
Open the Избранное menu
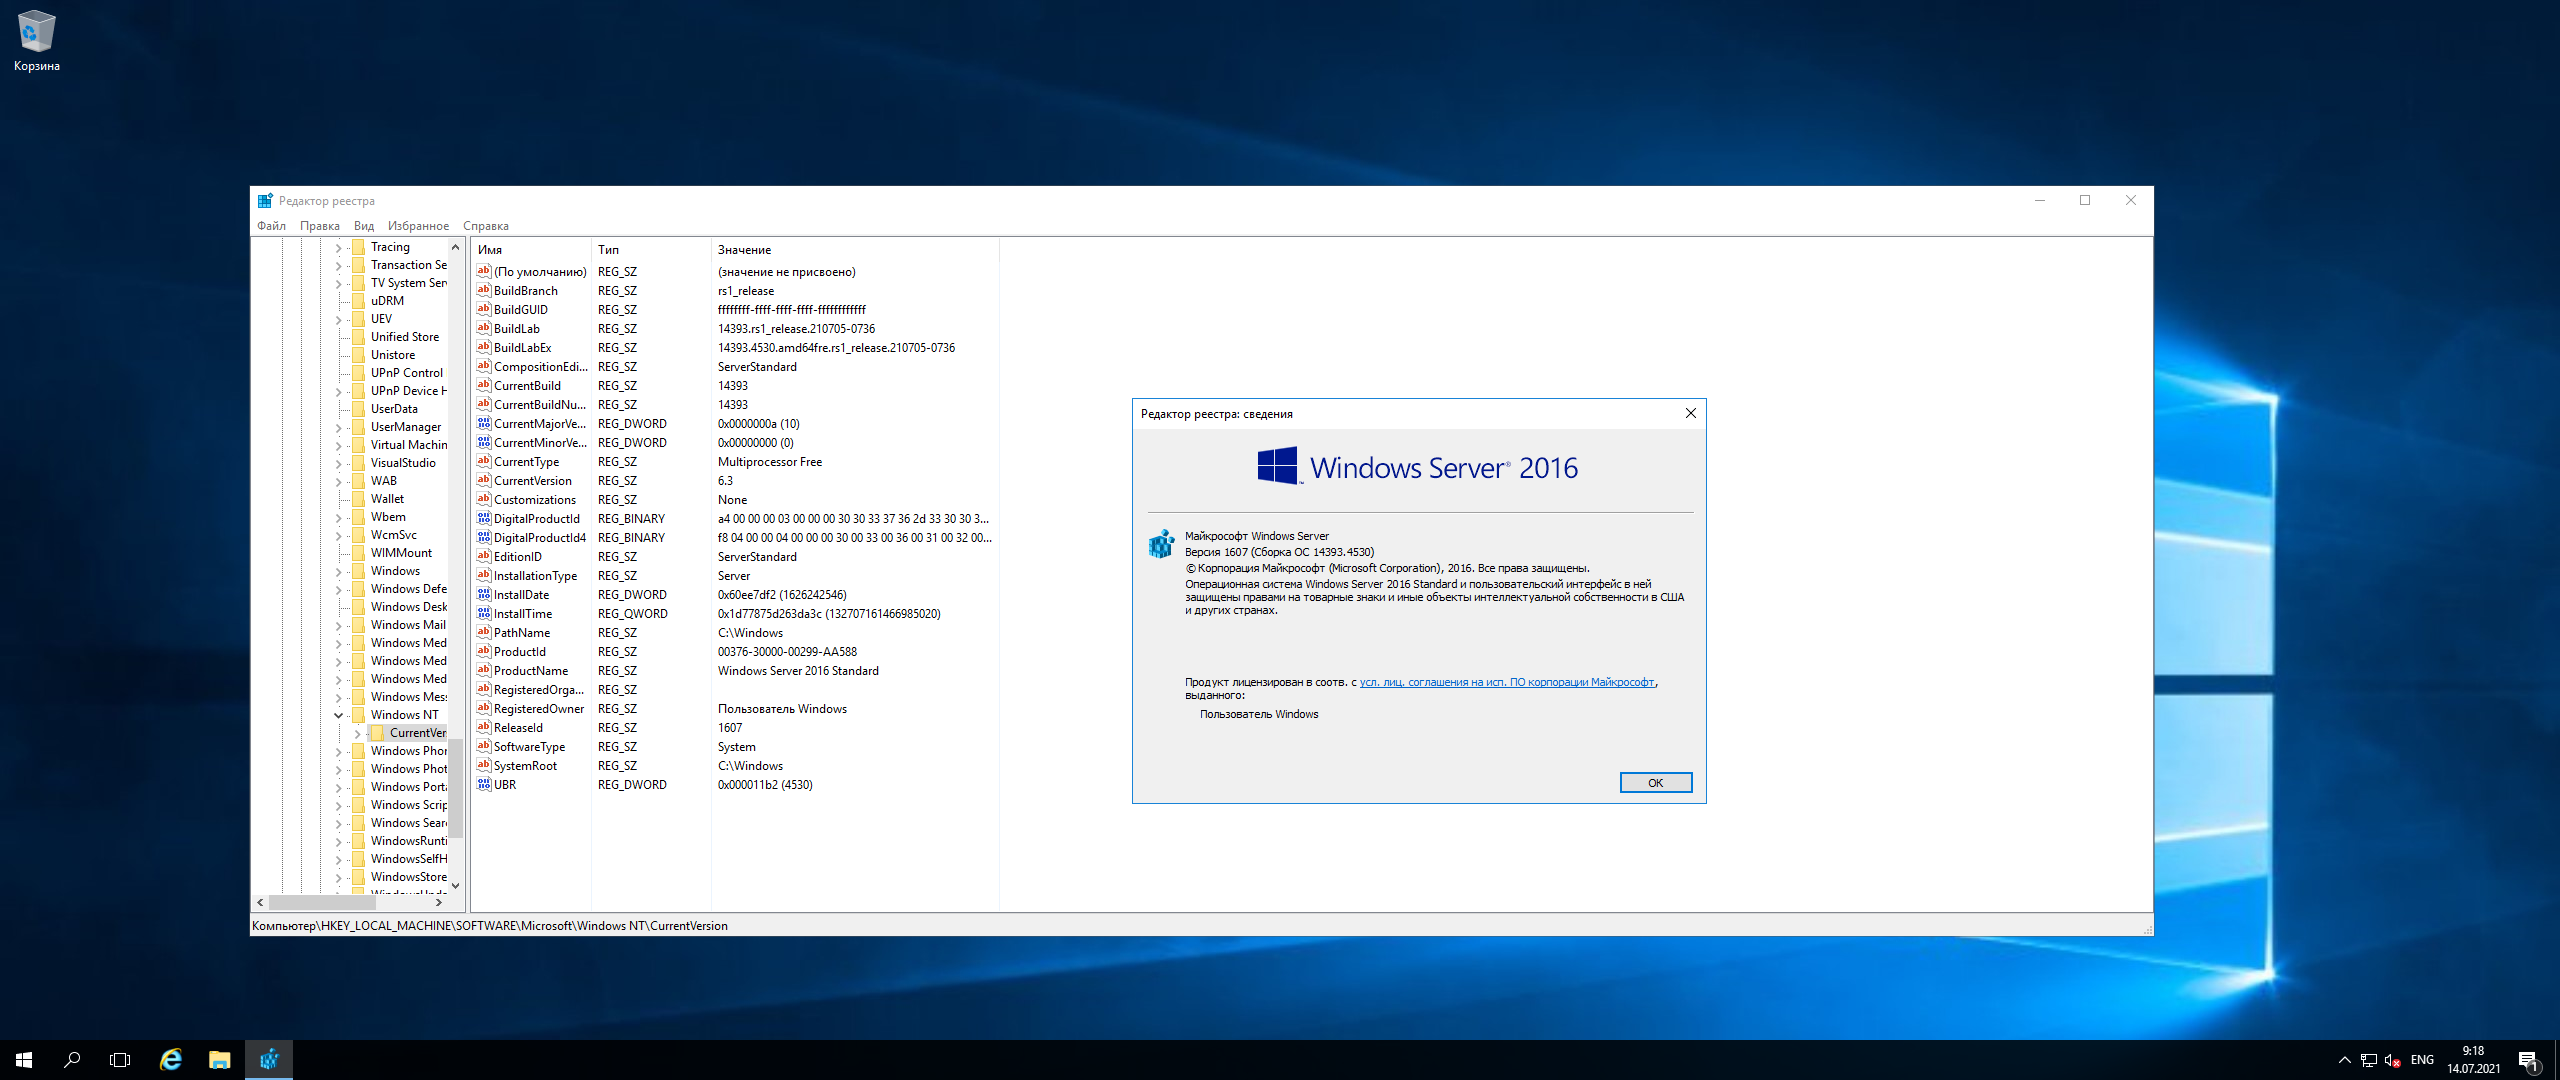418,226
